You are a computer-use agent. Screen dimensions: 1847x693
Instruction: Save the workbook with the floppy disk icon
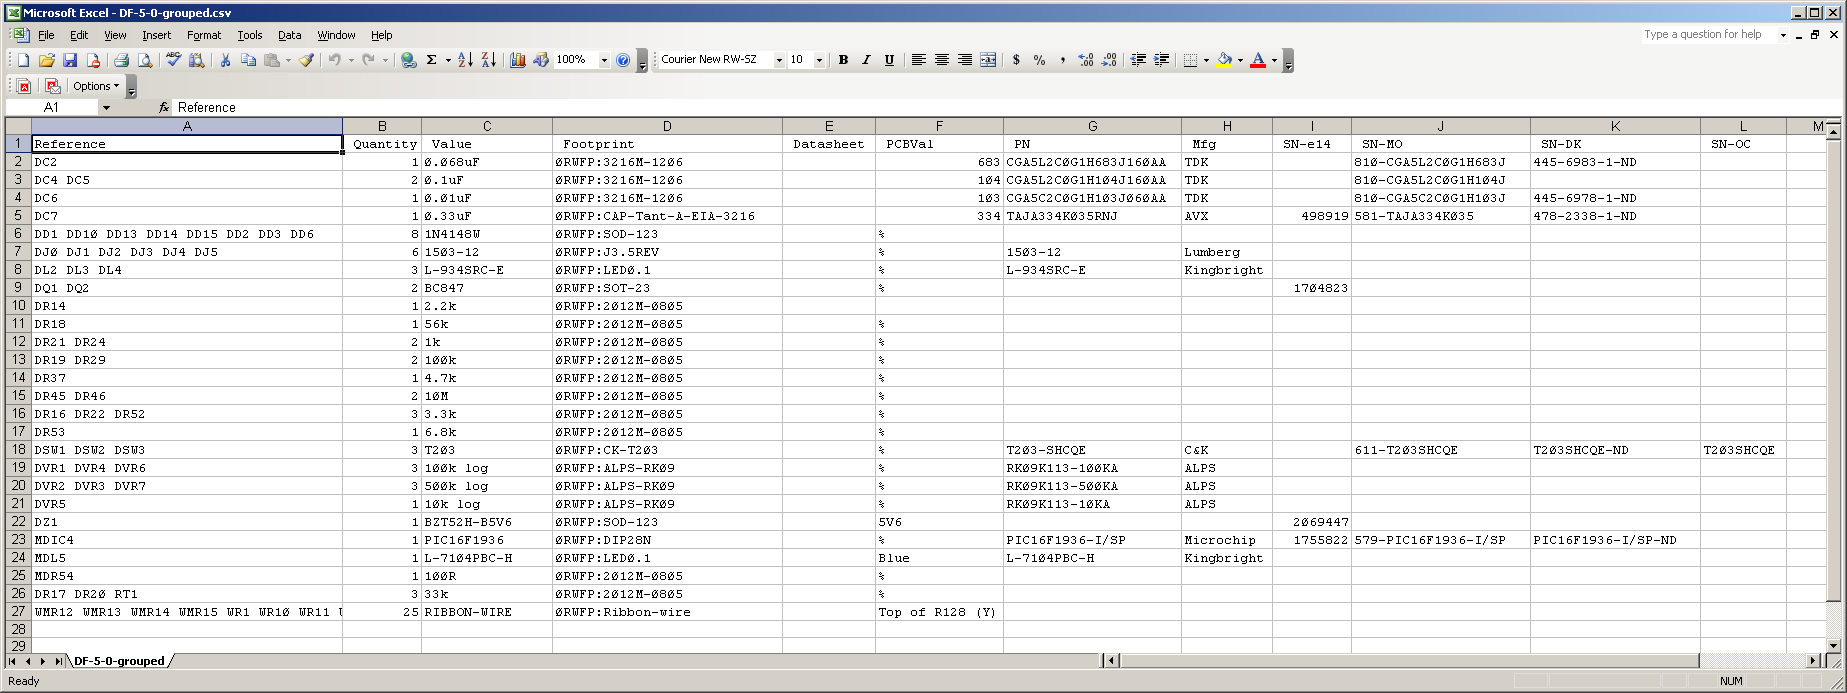pos(70,60)
